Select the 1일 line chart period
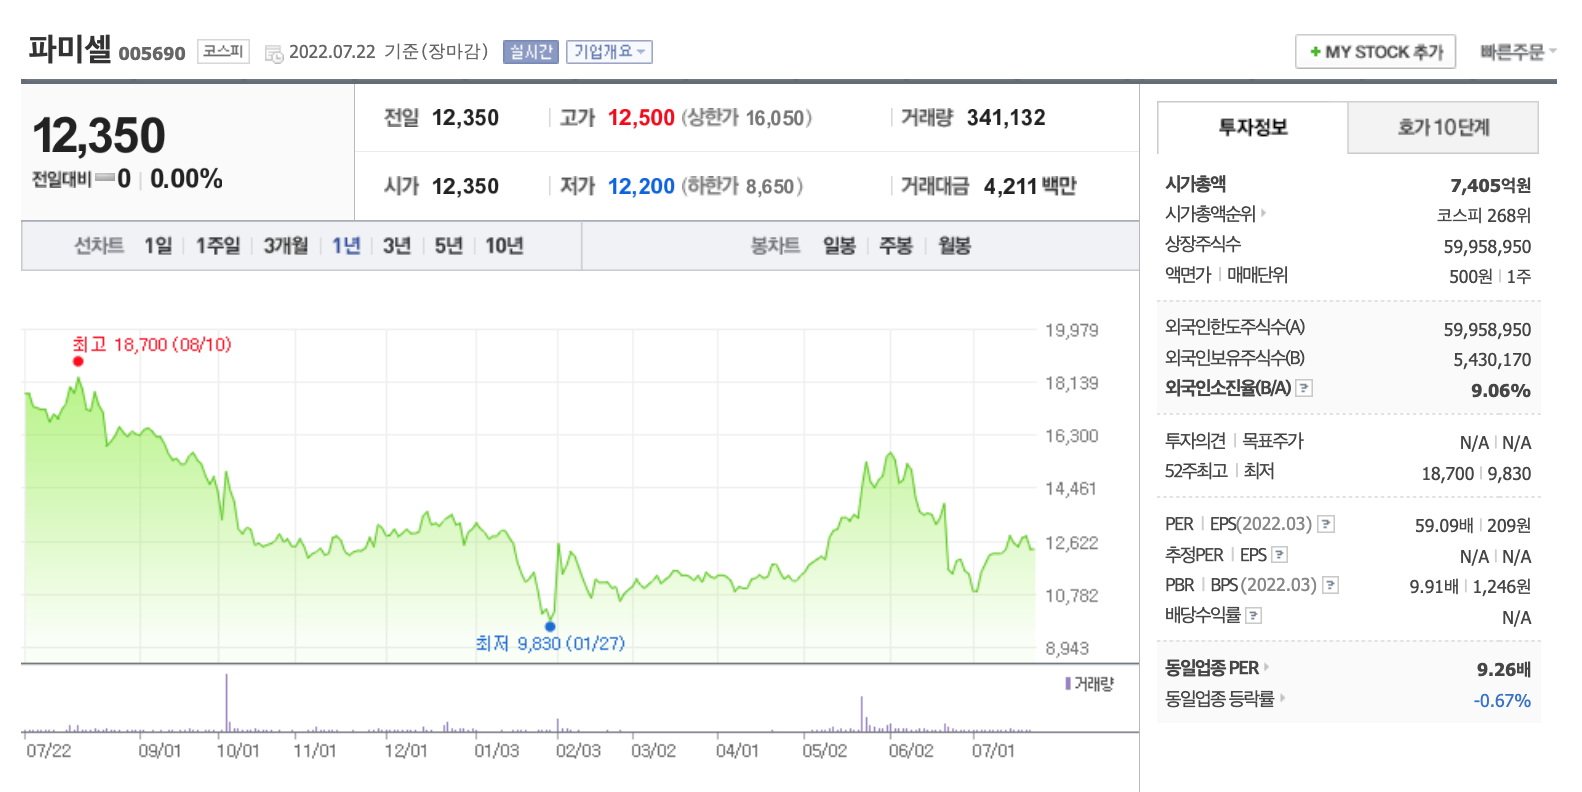This screenshot has width=1582, height=792. point(158,246)
